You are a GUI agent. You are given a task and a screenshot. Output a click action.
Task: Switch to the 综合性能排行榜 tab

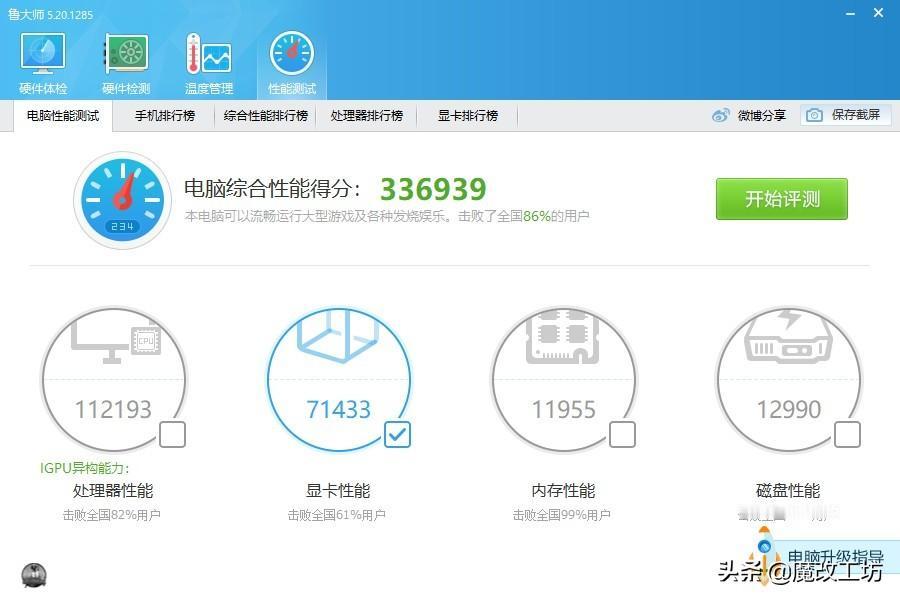(x=266, y=115)
